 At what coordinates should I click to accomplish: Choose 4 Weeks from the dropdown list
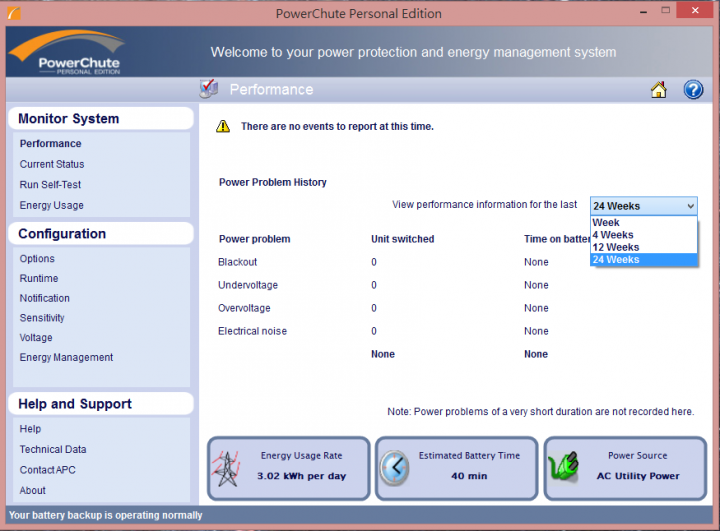point(643,235)
